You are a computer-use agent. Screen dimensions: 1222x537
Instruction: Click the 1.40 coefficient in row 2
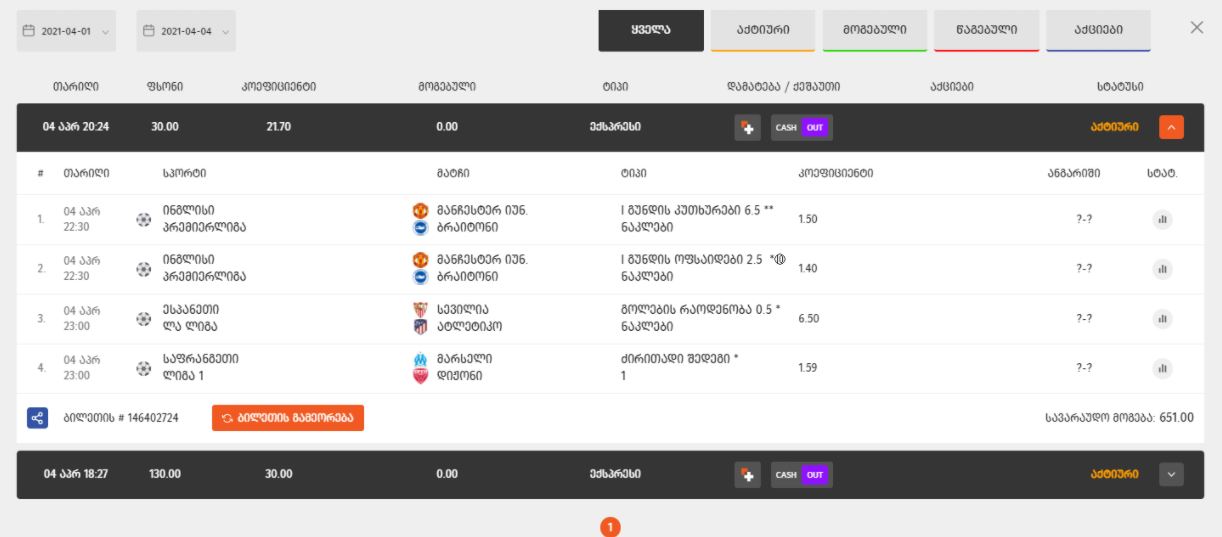coord(808,268)
